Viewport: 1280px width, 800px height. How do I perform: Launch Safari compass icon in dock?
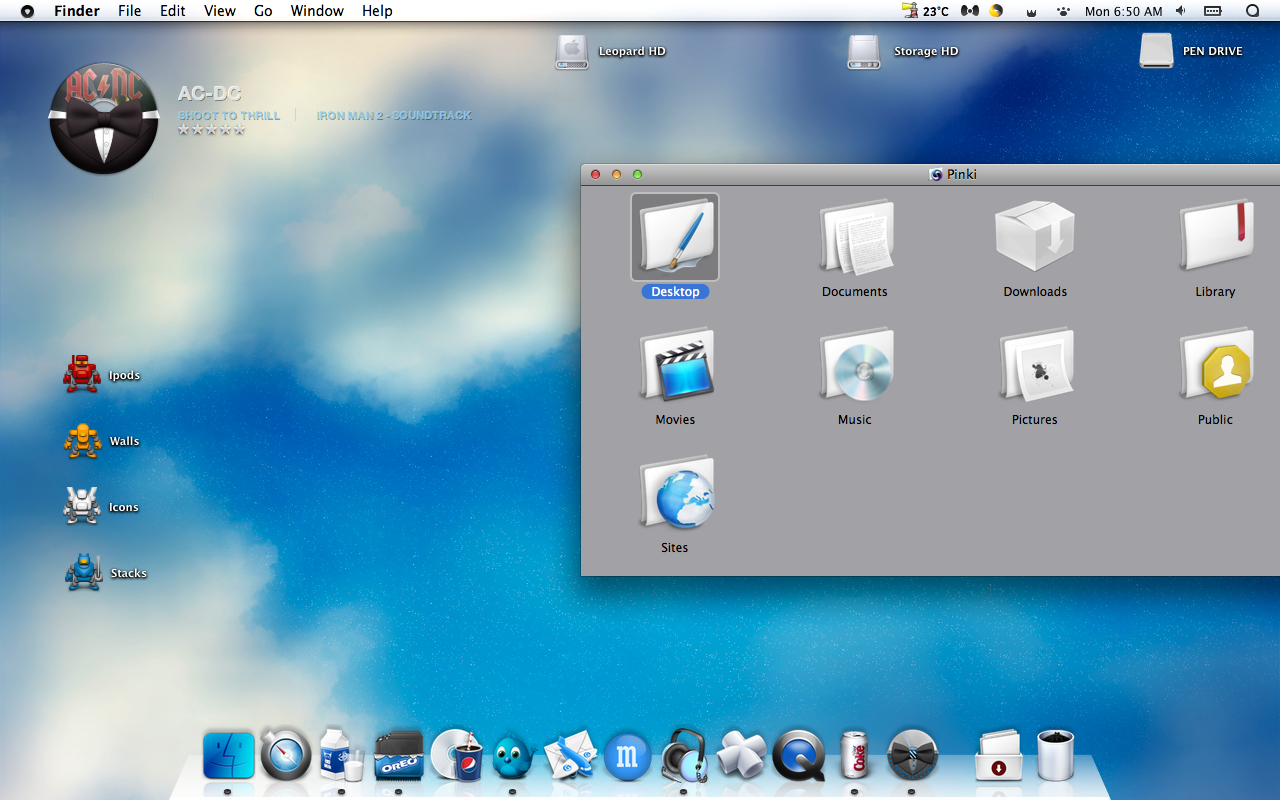pyautogui.click(x=285, y=755)
